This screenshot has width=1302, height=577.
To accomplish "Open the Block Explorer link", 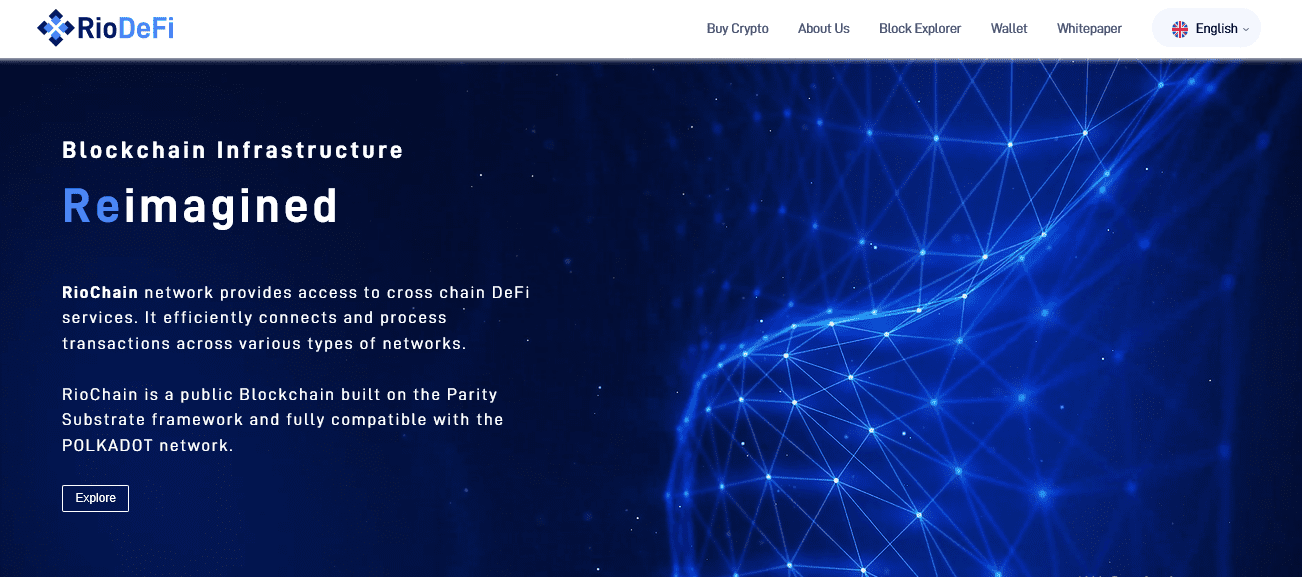I will point(920,29).
